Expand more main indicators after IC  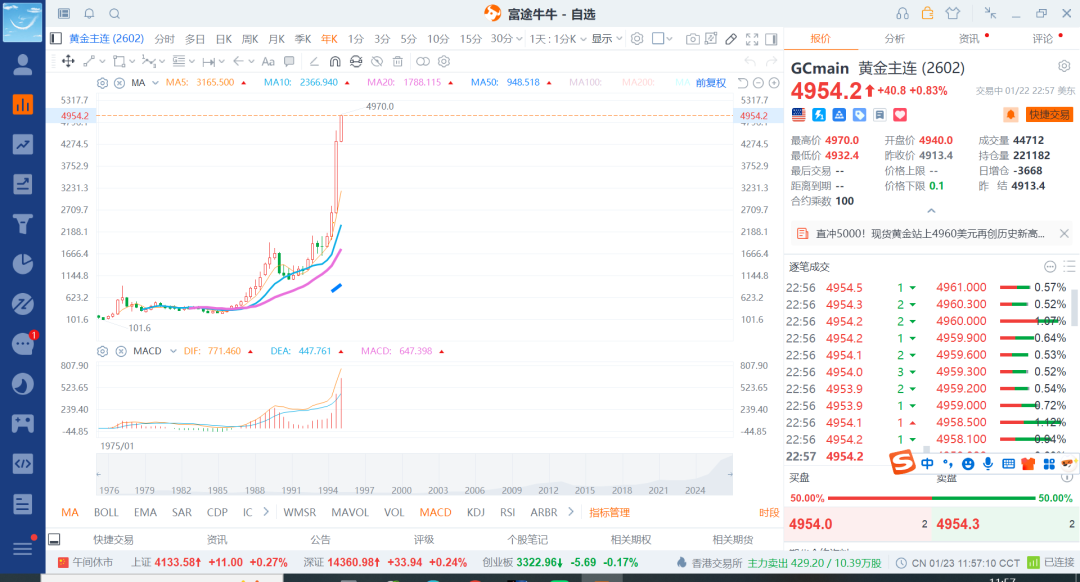[x=266, y=512]
